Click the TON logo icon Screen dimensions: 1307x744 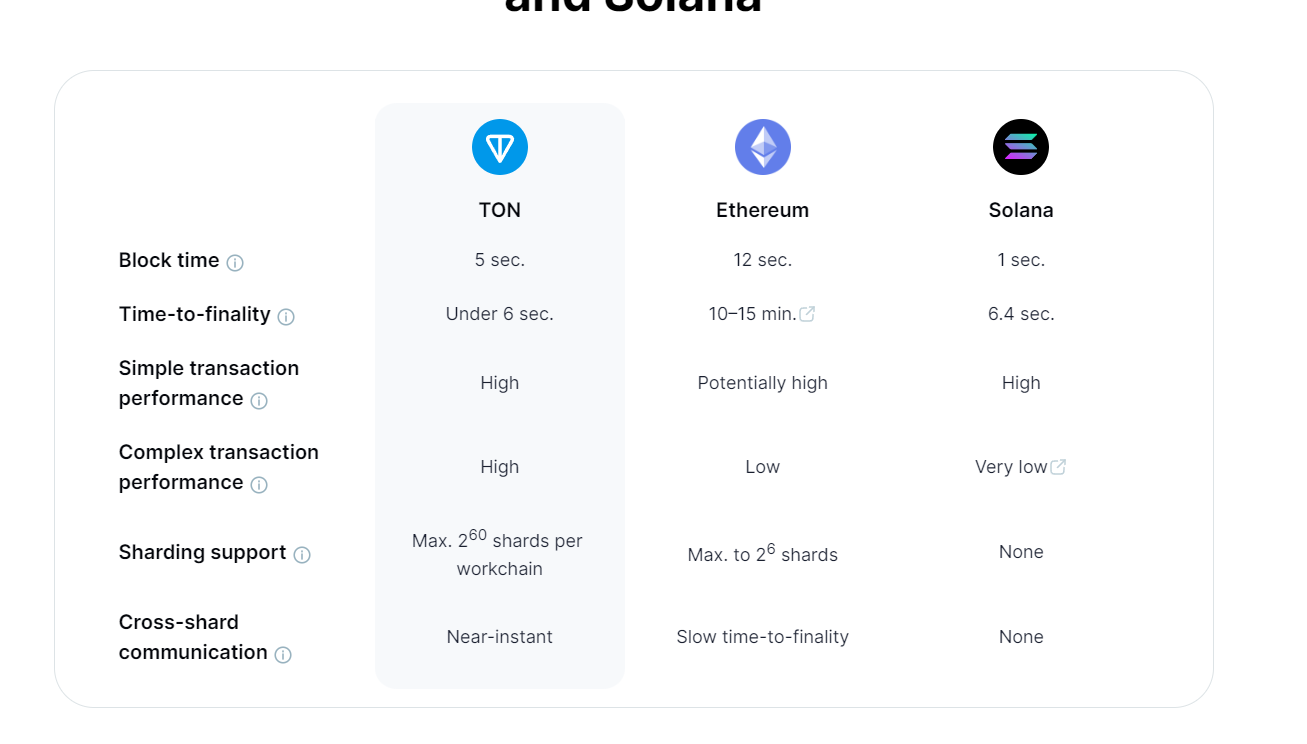[500, 147]
